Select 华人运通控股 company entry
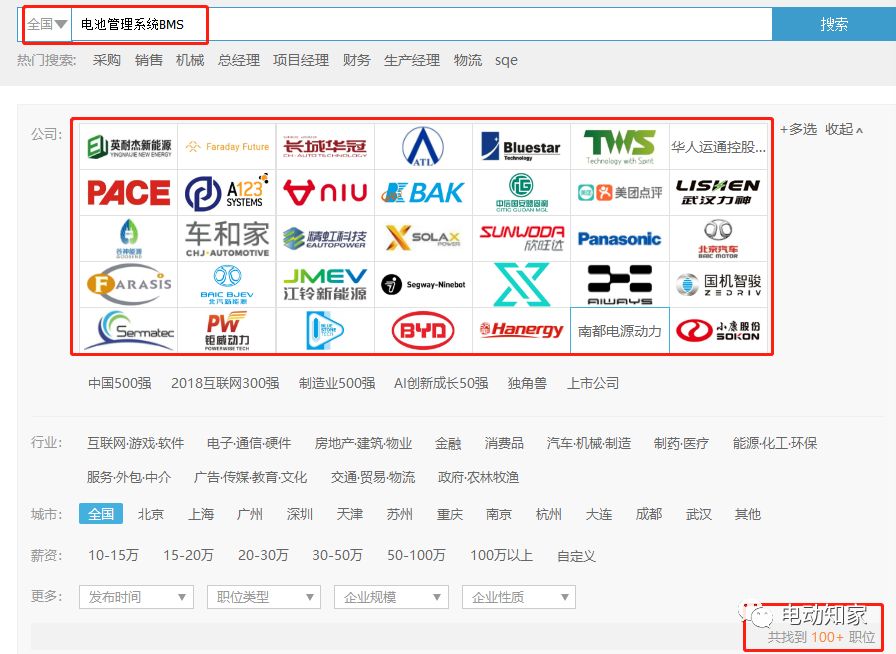Viewport: 896px width, 654px height. point(718,146)
